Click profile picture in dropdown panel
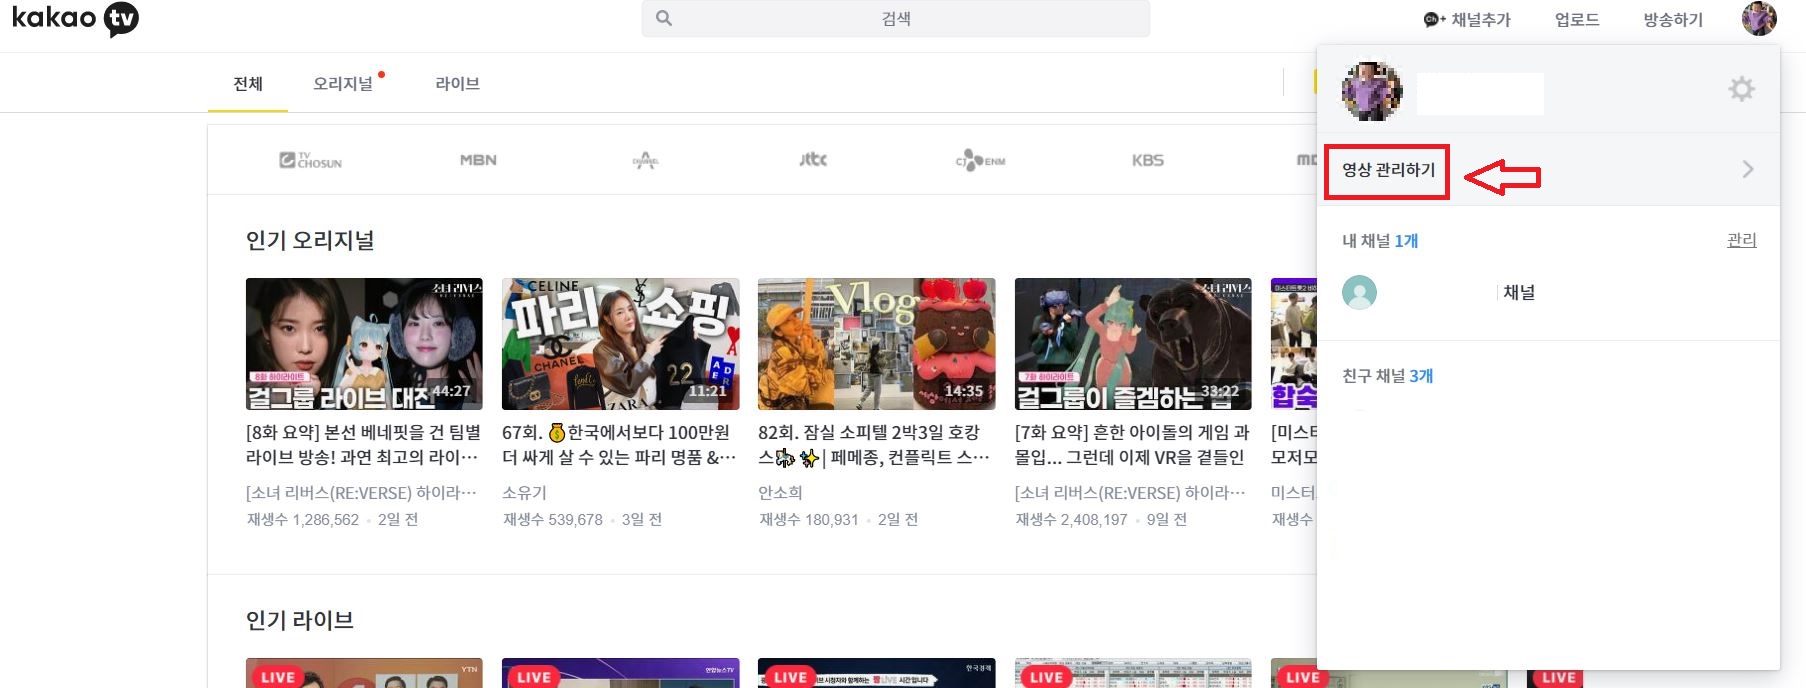Screen dimensions: 1806x688 coord(1372,91)
